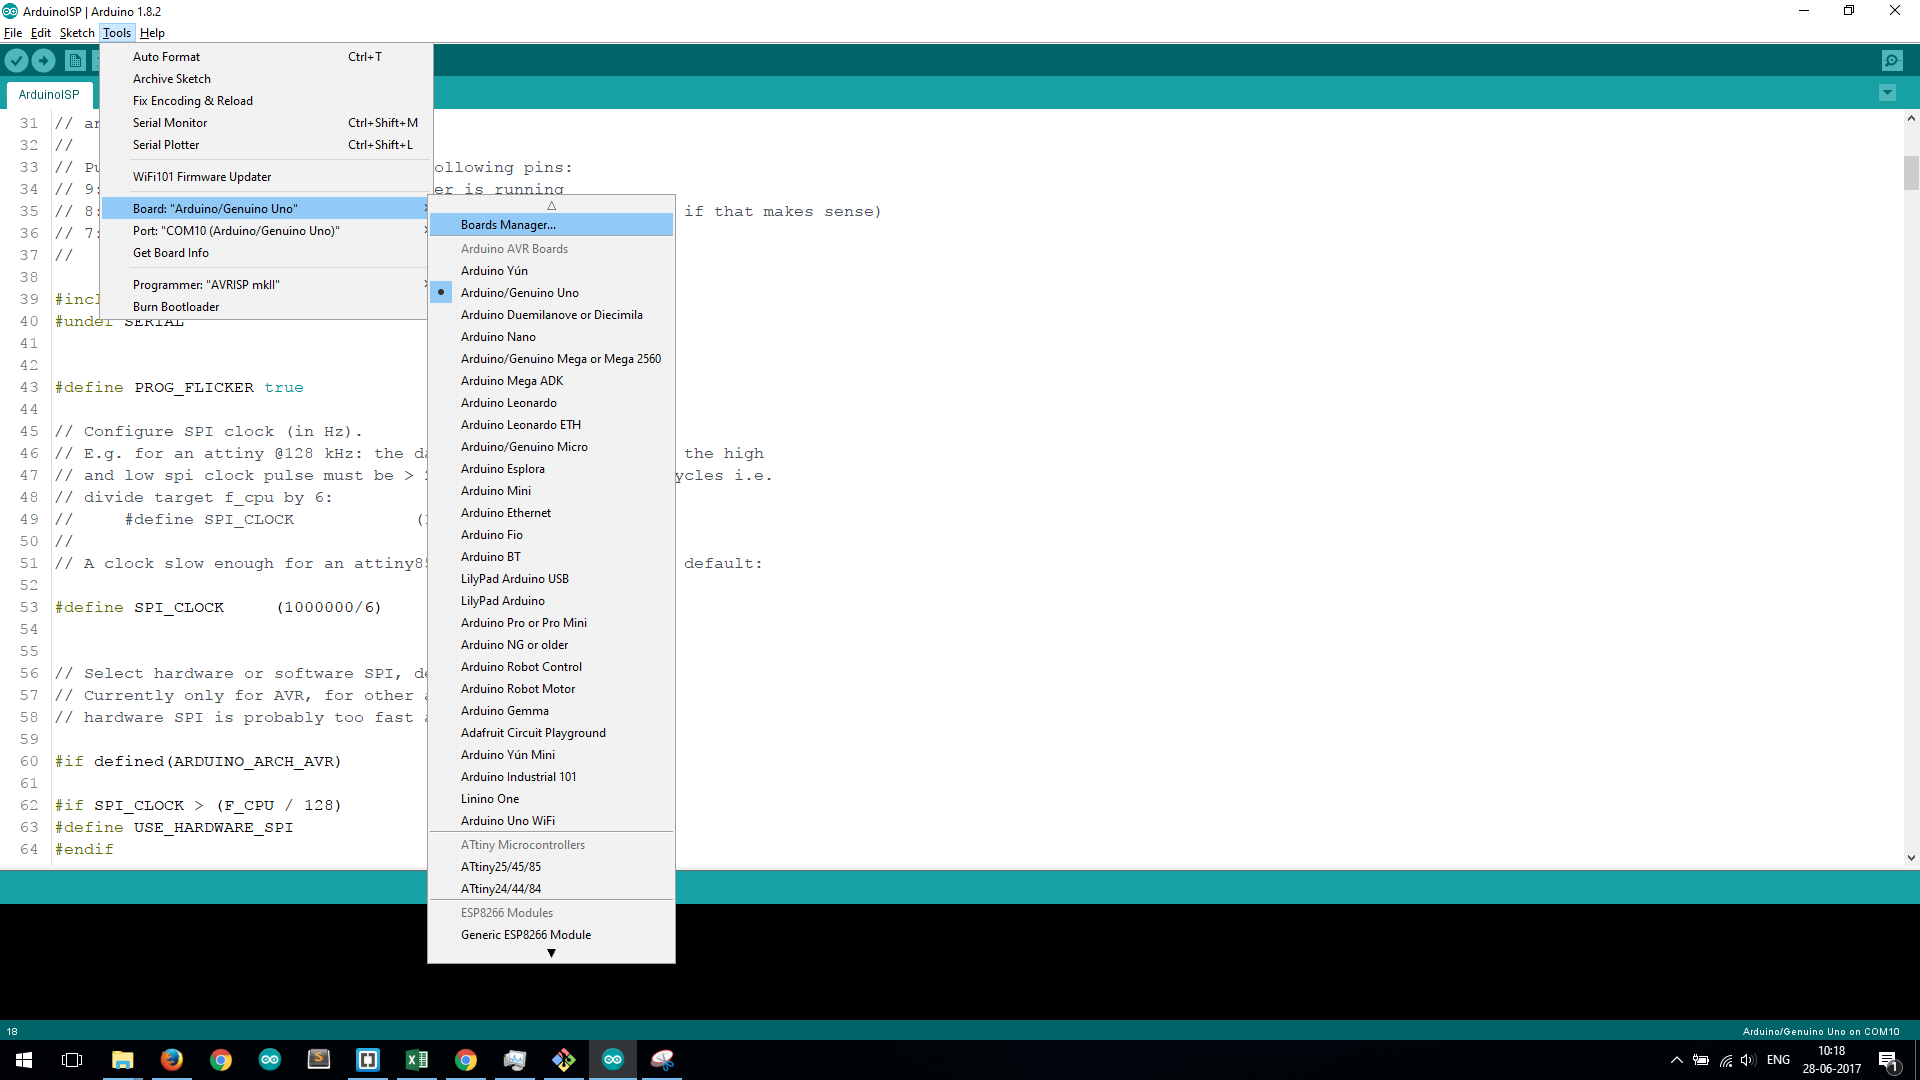
Task: Choose Auto Format from Tools menu
Action: click(266, 57)
